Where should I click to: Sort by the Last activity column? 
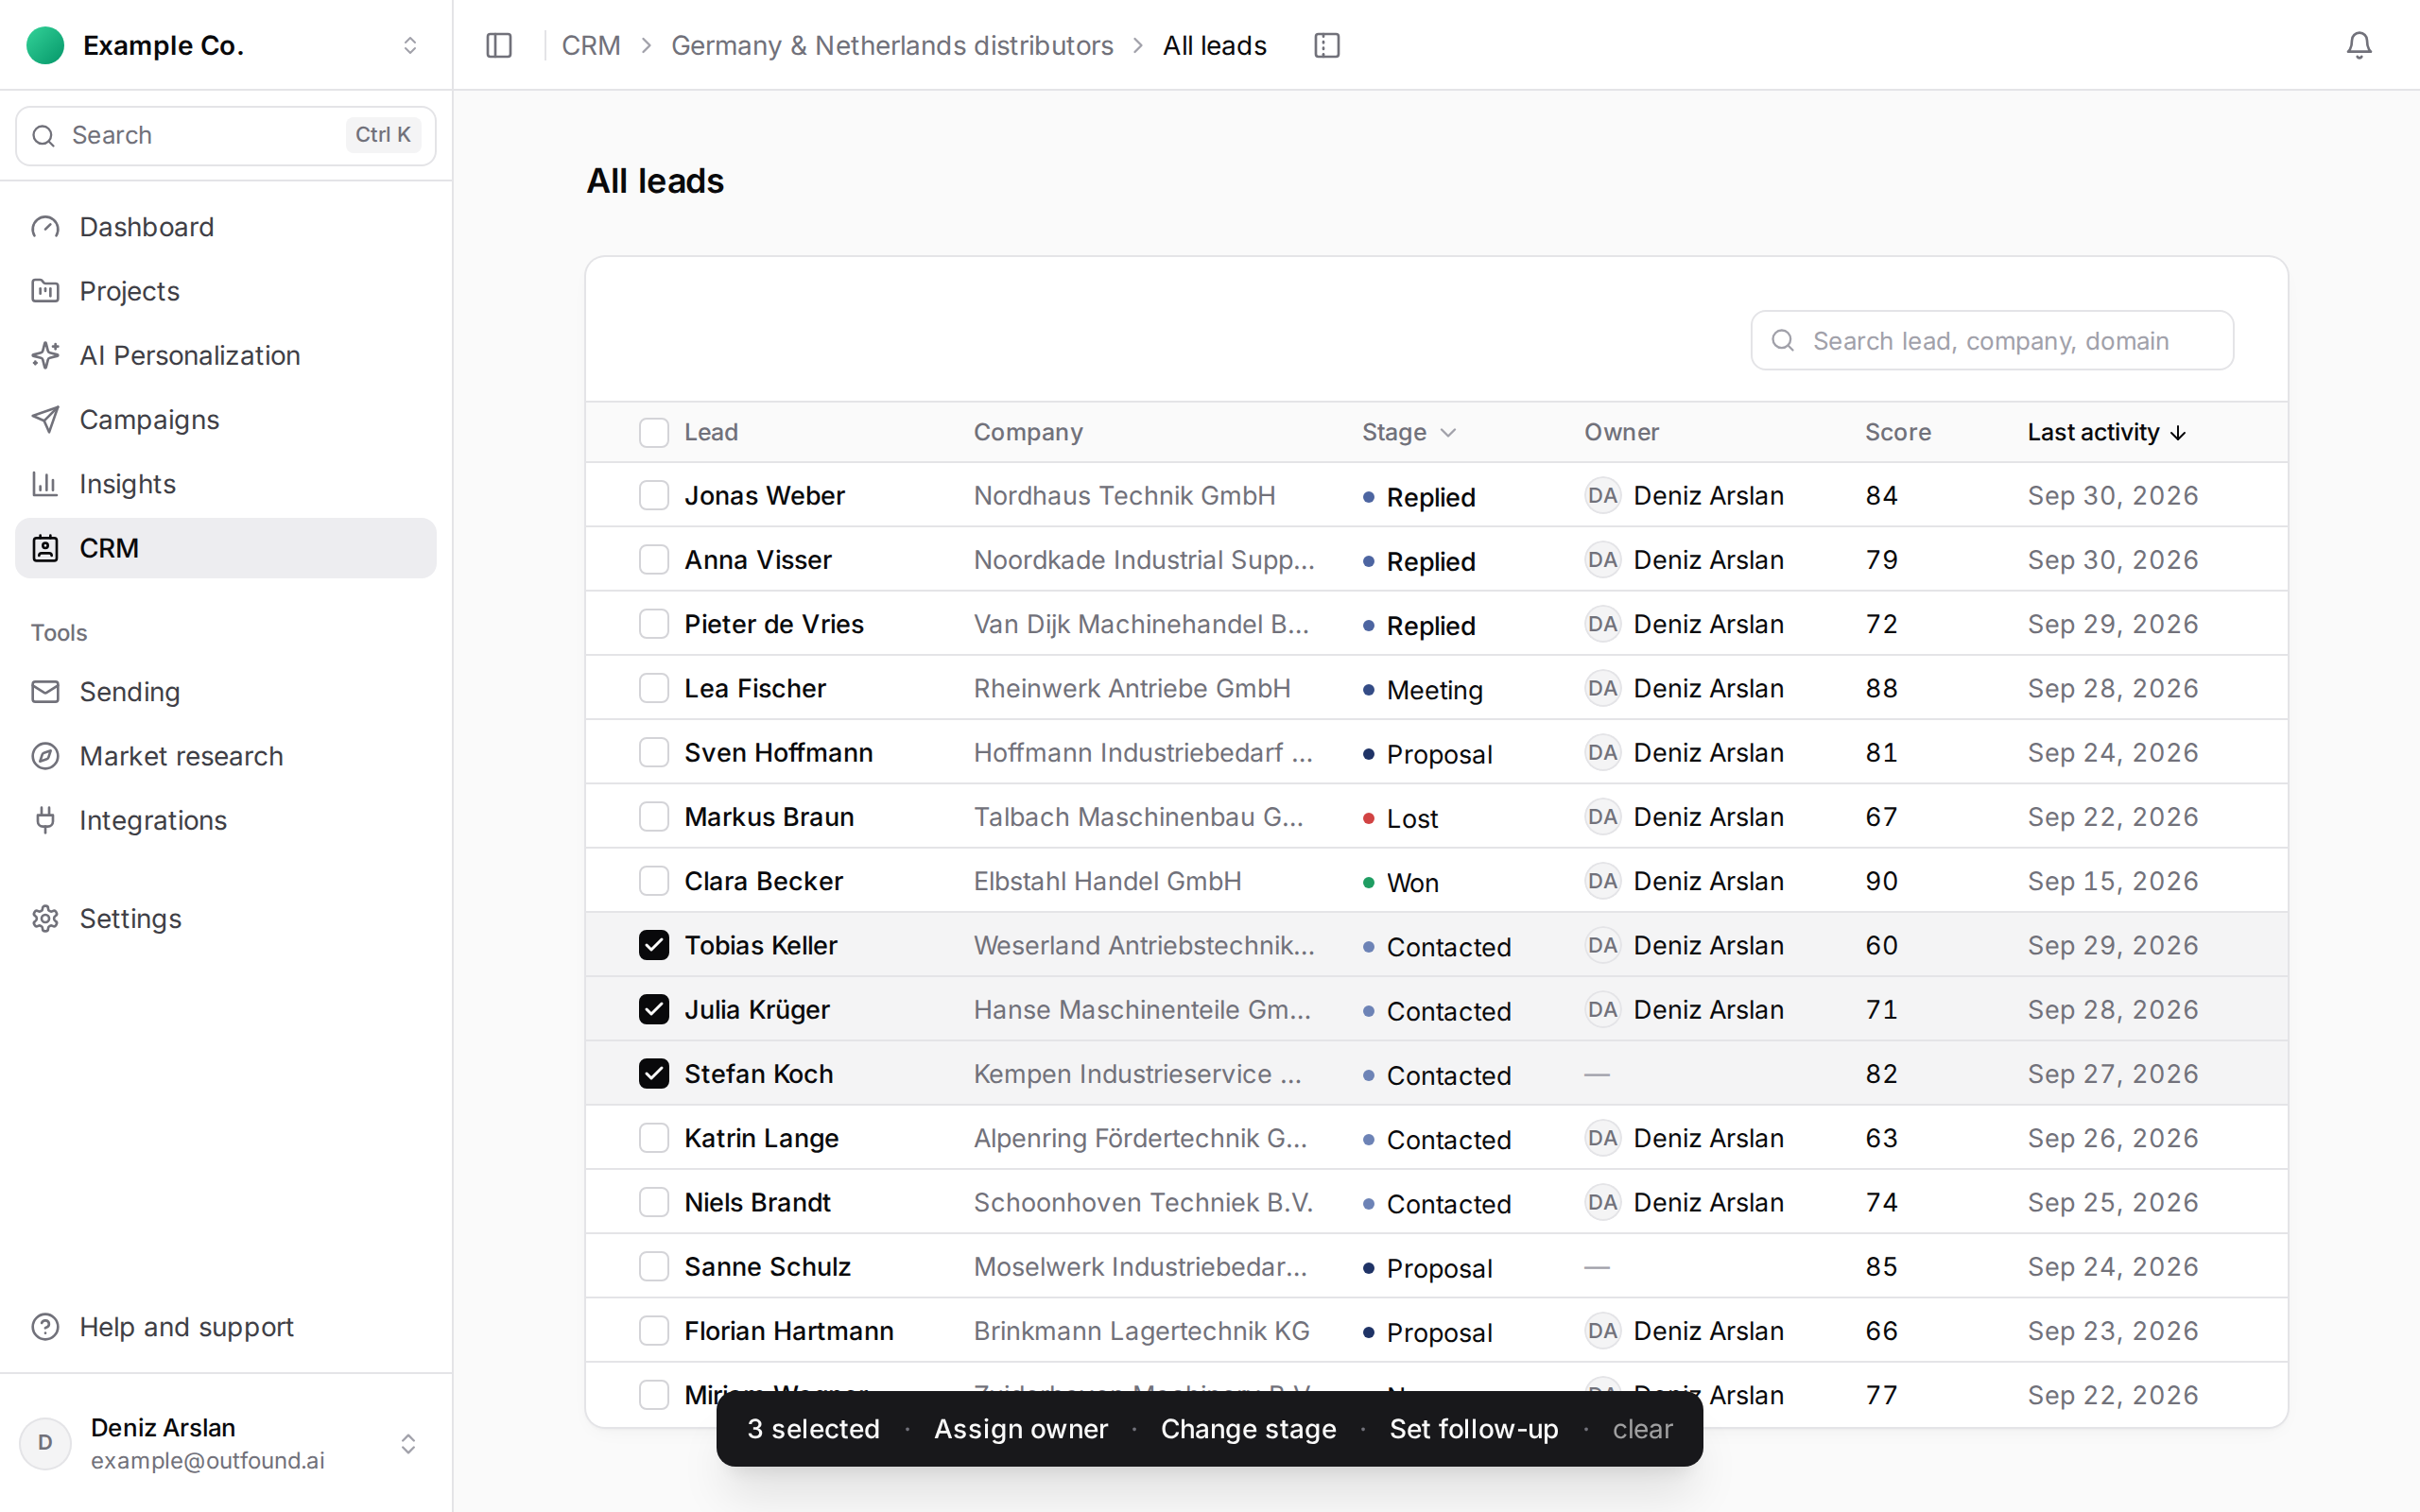pos(2106,432)
